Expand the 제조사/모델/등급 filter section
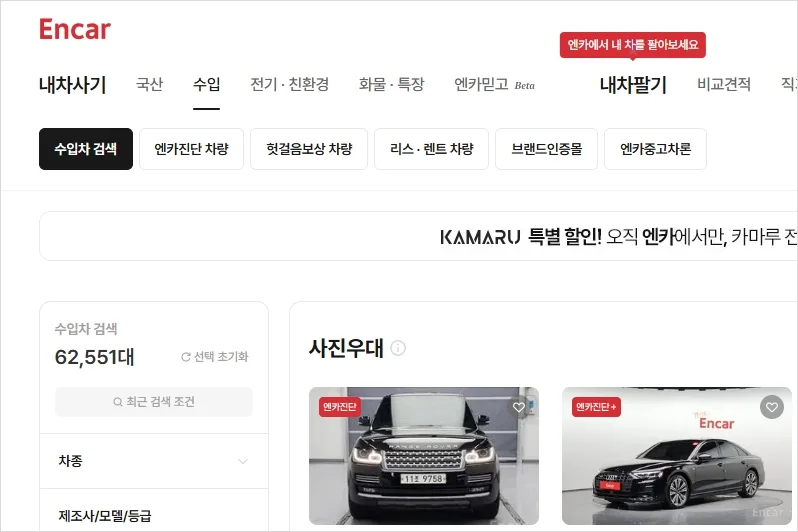 pos(154,515)
